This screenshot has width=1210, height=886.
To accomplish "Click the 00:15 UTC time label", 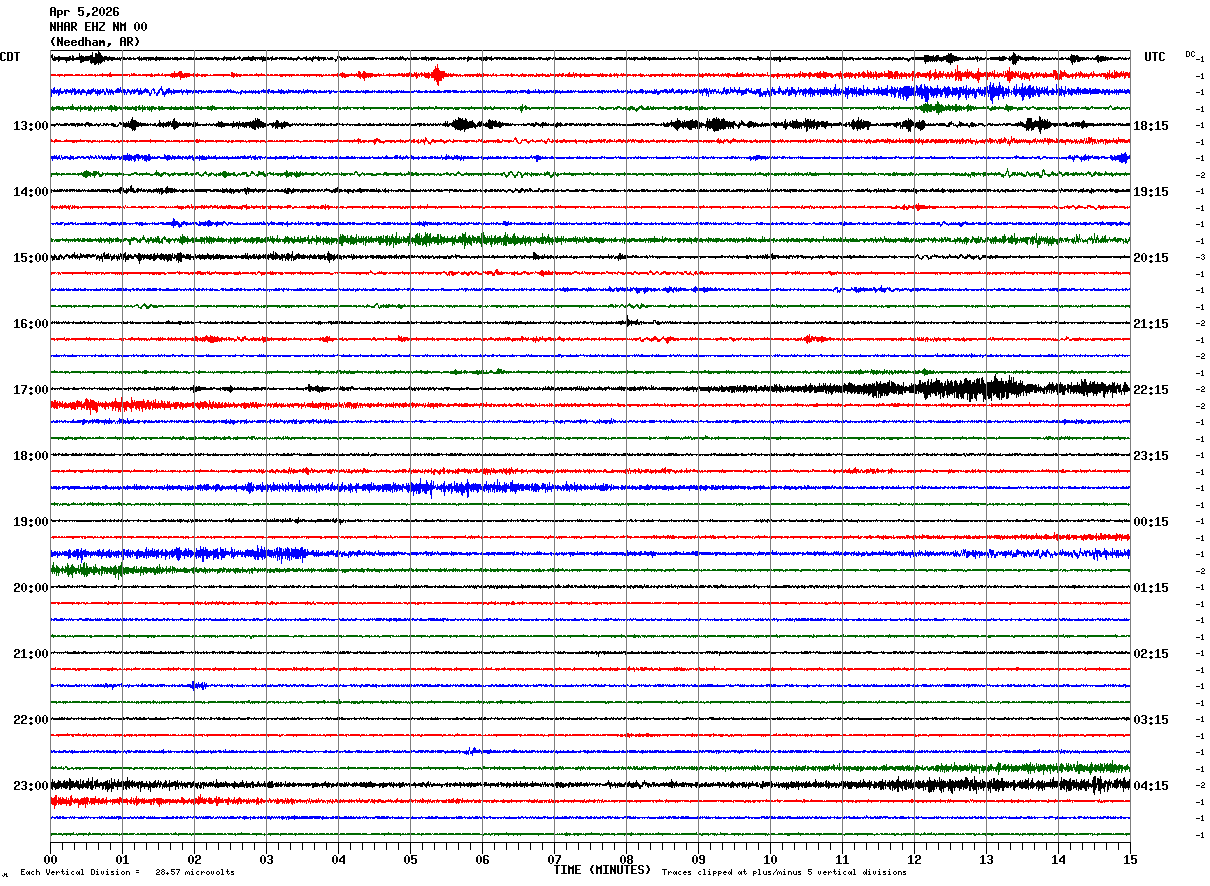I will pos(1151,522).
